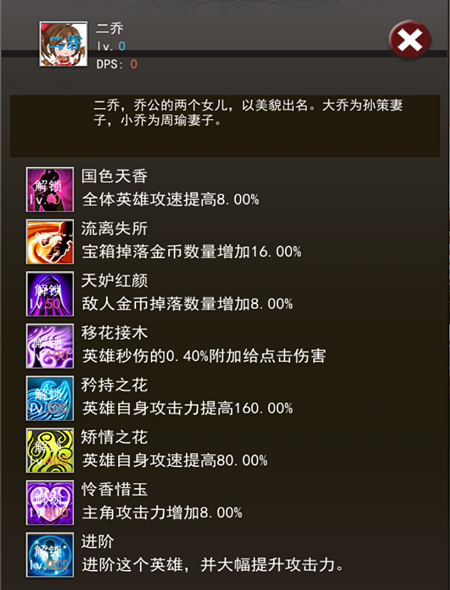Tap the 怜香惜玉 heart icon
The image size is (450, 590).
[50, 503]
